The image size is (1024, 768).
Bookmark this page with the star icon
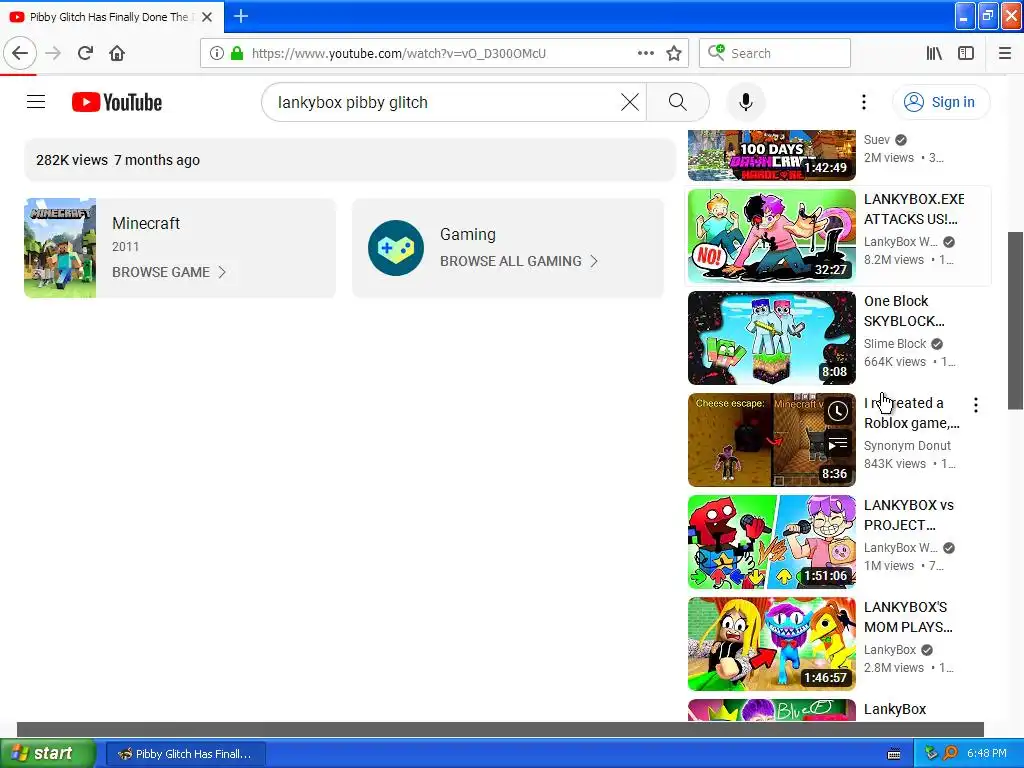(x=674, y=54)
